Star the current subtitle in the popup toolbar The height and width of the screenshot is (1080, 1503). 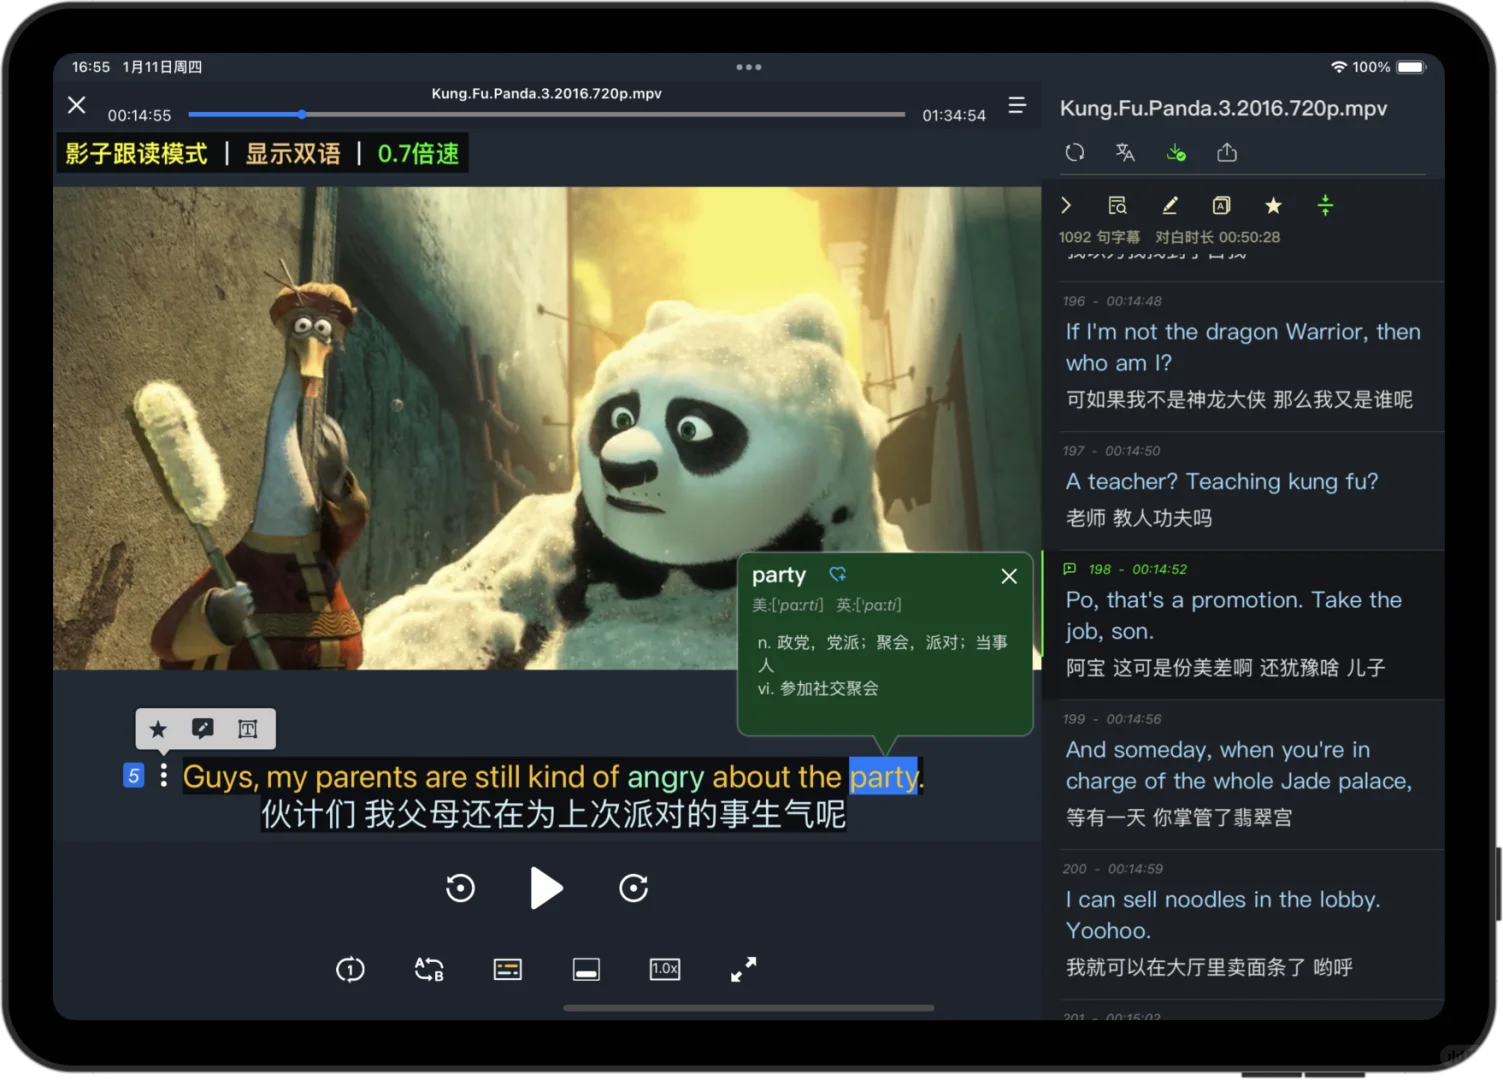coord(158,729)
